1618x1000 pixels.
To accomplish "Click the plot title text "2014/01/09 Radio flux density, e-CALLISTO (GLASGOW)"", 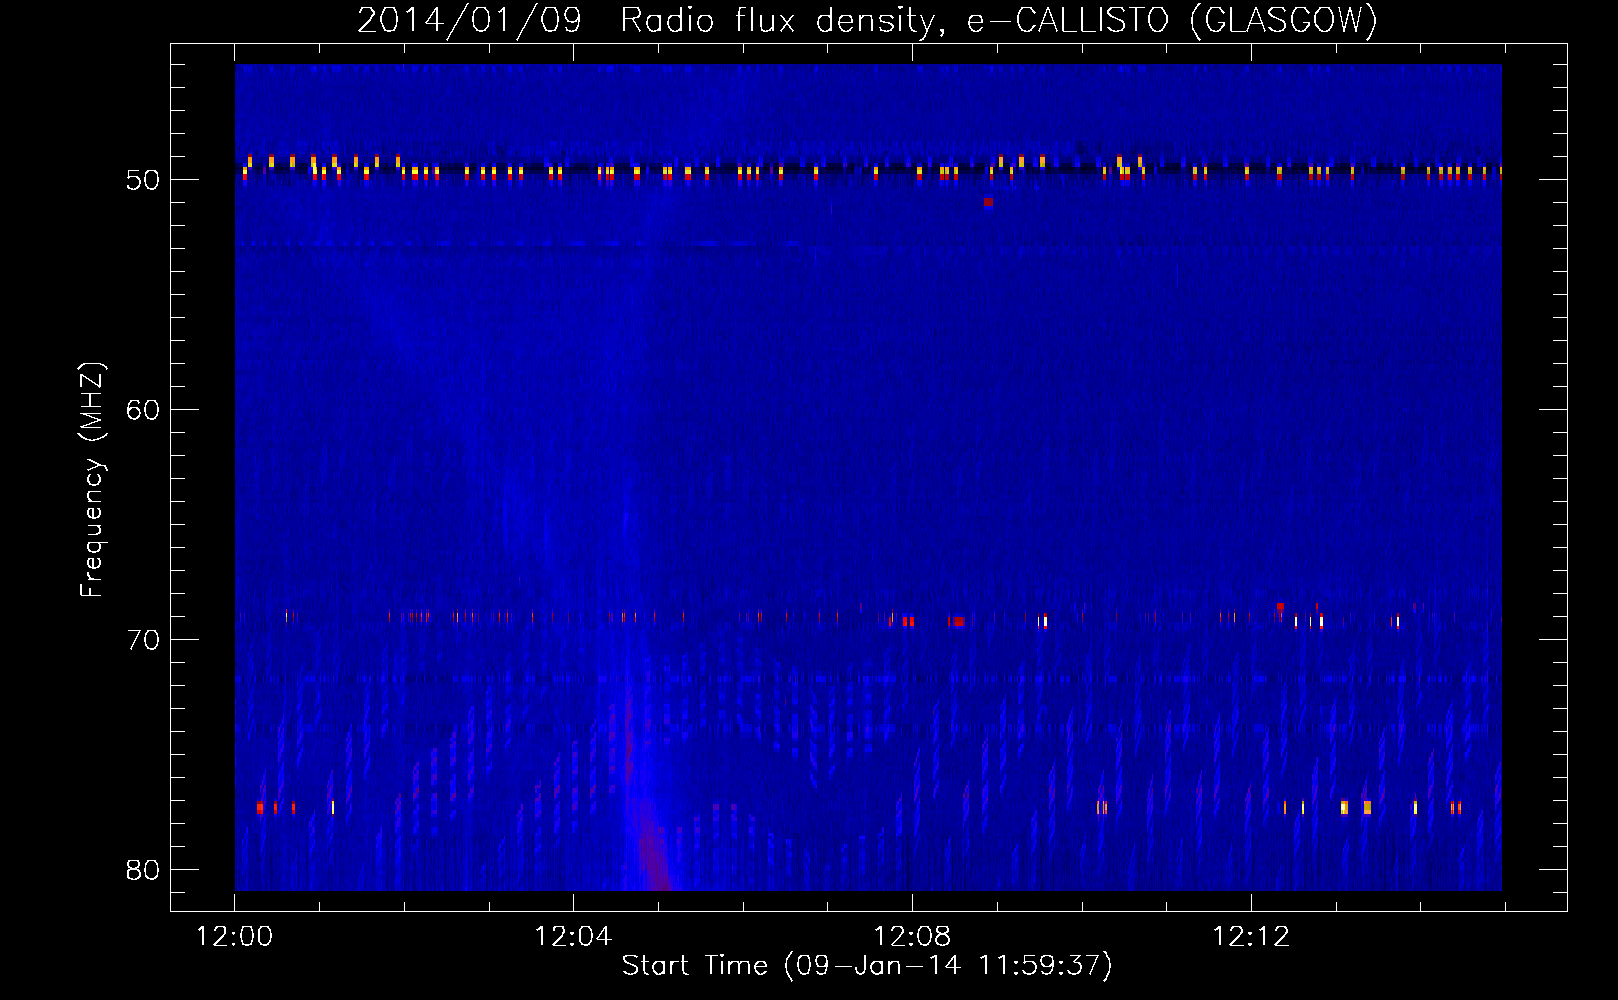I will (x=867, y=20).
